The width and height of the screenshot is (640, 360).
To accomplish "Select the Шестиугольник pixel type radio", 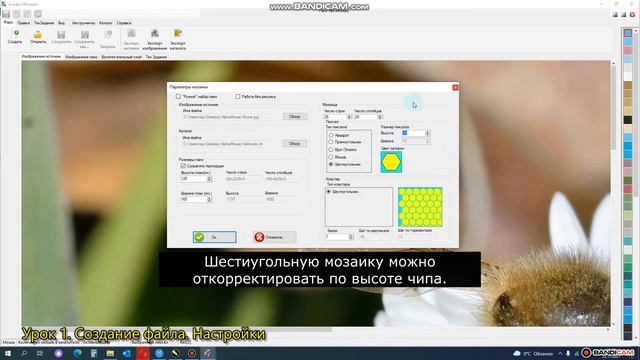I will click(331, 164).
